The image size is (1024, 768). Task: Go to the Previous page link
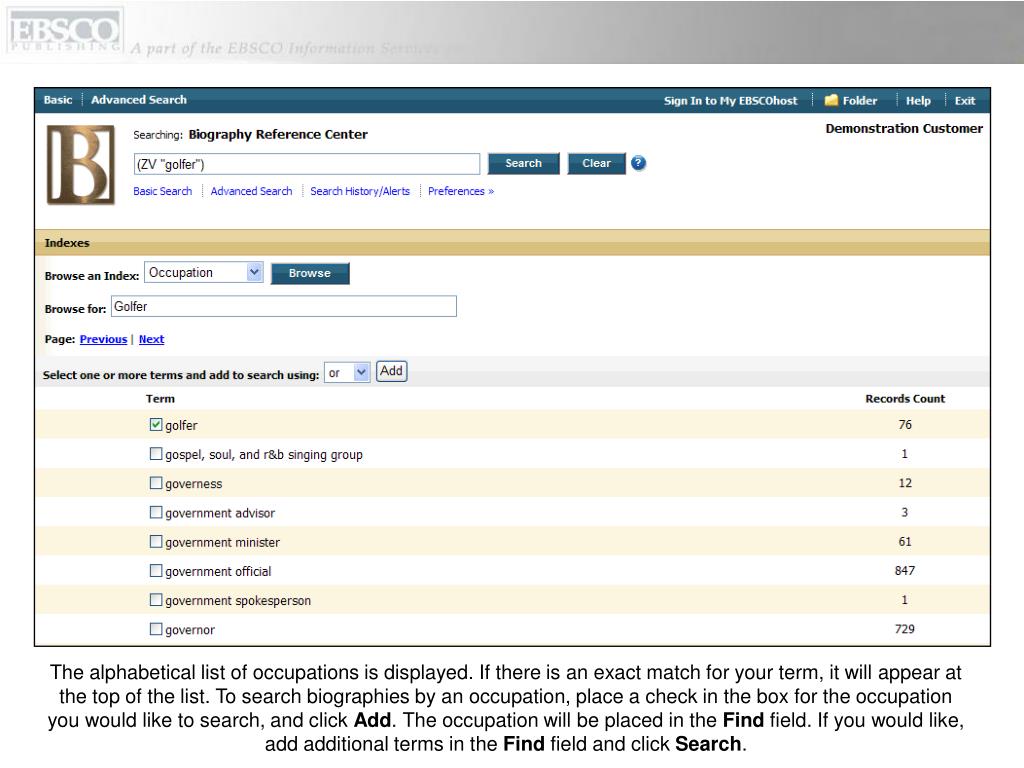point(103,340)
